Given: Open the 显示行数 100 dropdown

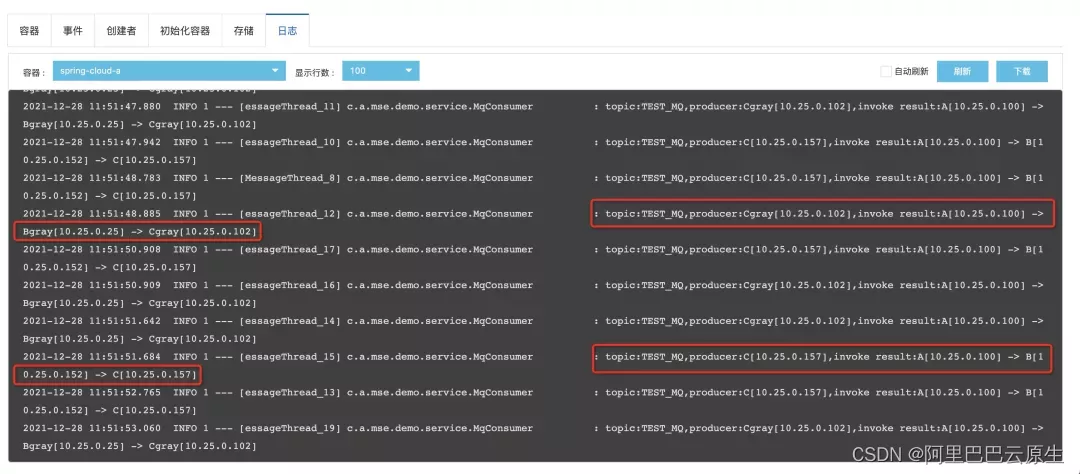Looking at the screenshot, I should click(x=380, y=71).
